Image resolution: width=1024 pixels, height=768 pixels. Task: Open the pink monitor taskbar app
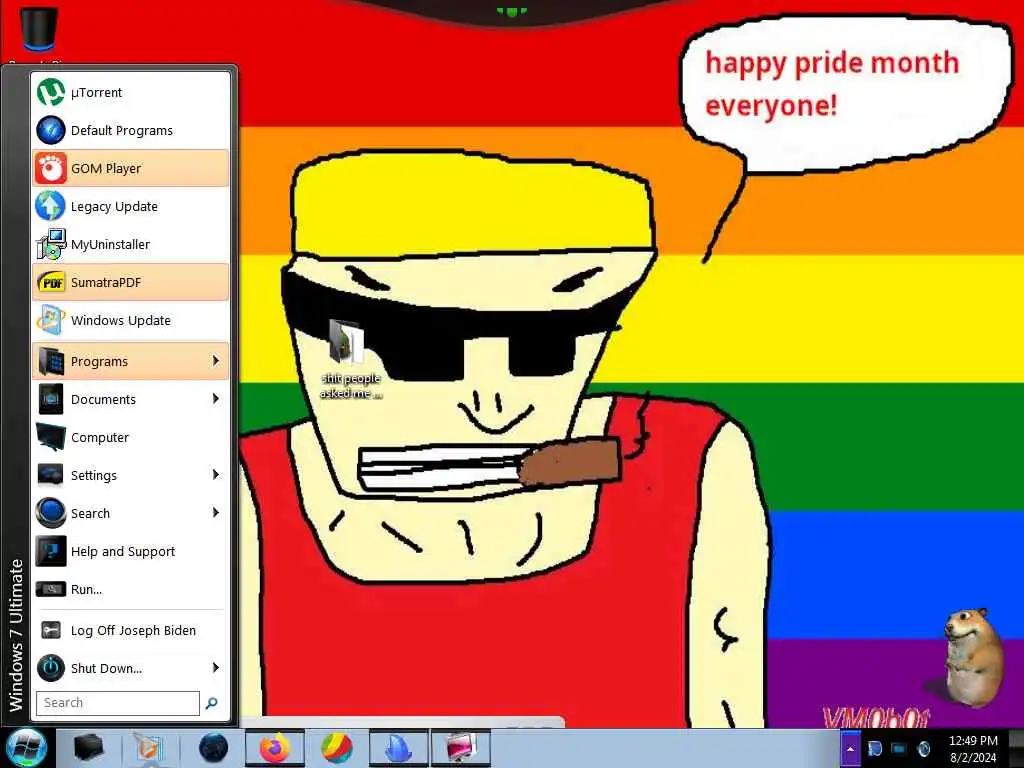461,748
